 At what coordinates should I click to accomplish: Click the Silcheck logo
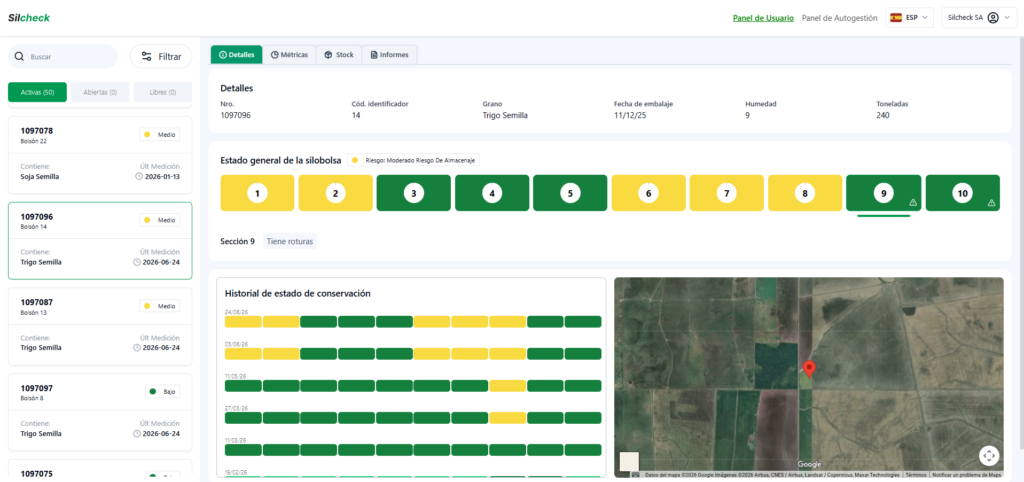point(29,18)
